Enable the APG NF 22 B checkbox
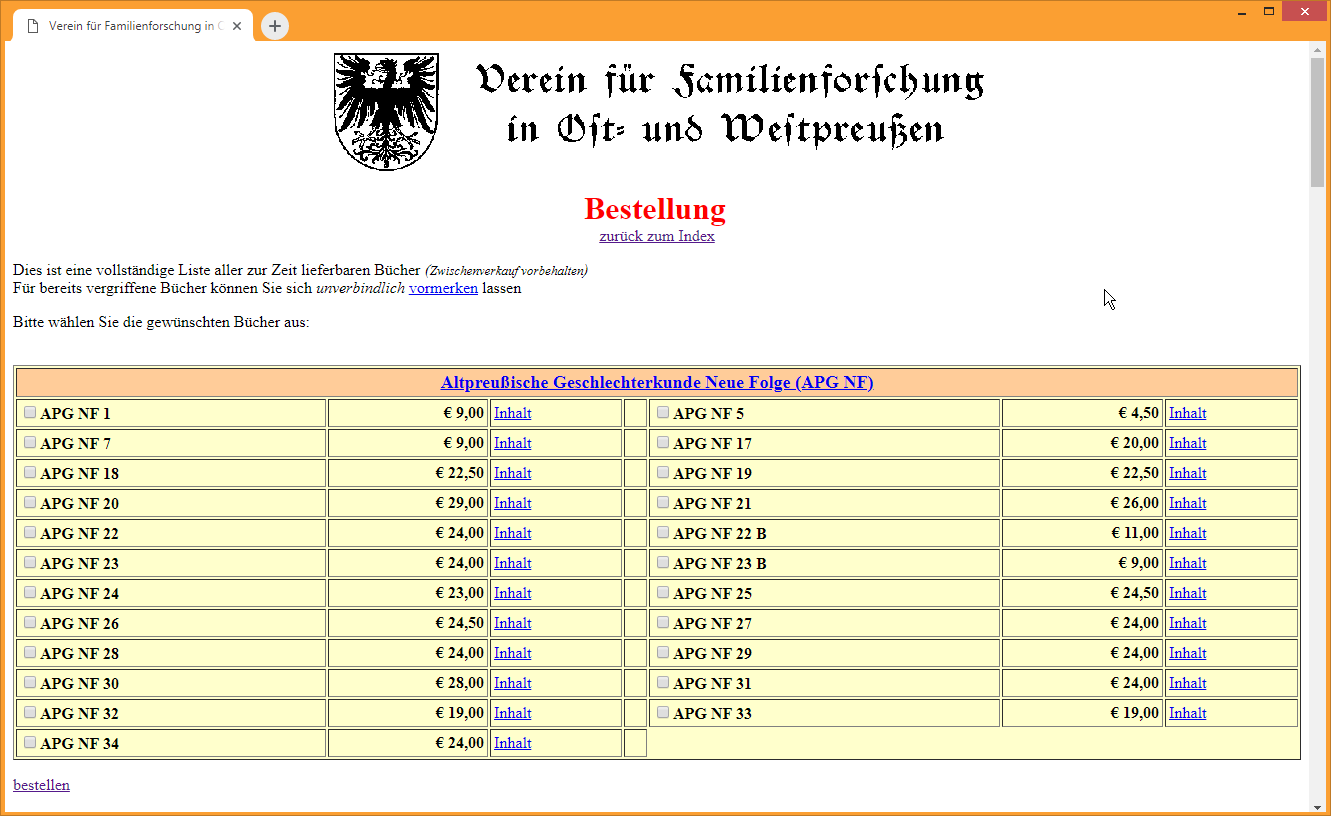 tap(662, 532)
